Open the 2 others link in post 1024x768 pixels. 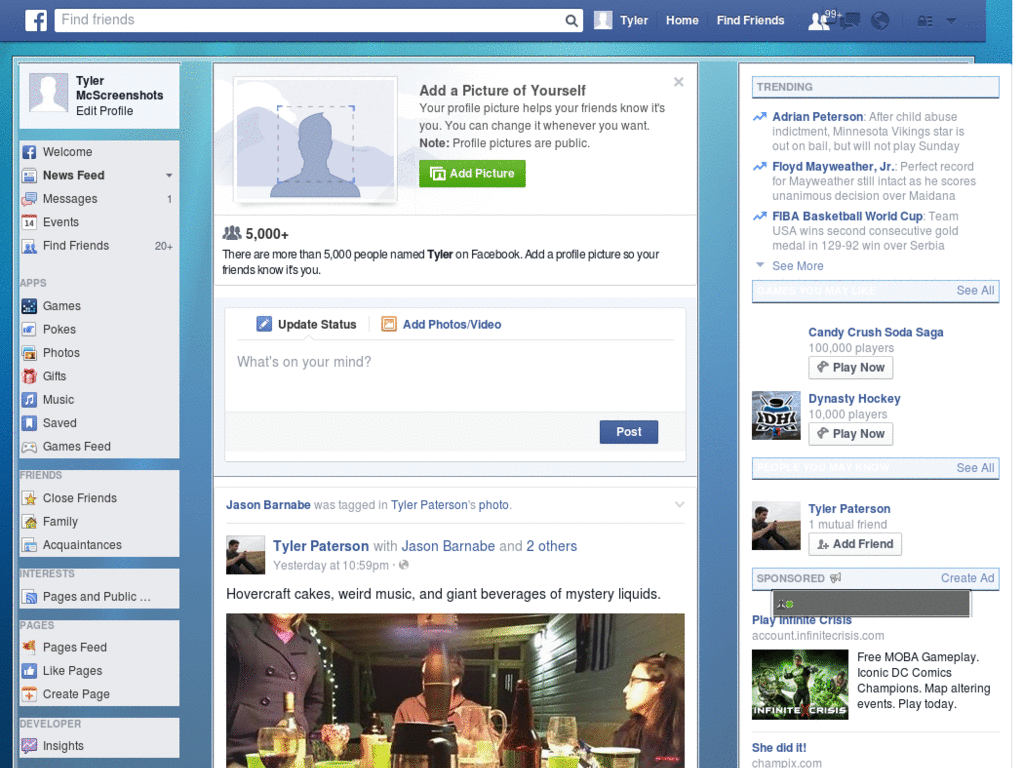552,546
